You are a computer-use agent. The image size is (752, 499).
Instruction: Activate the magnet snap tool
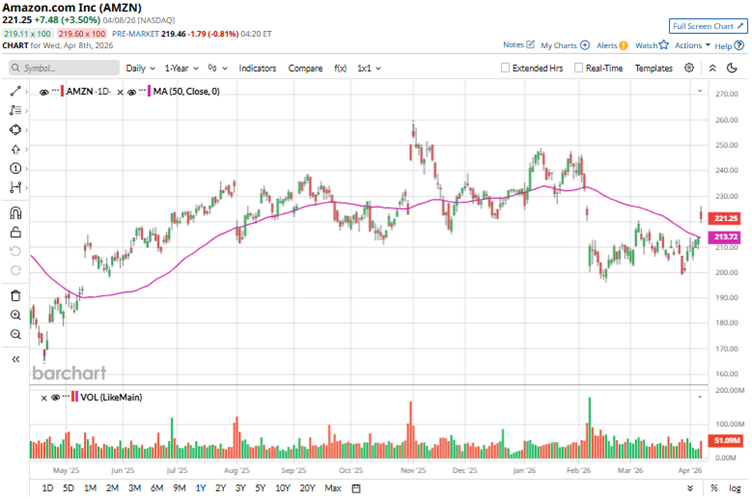(x=15, y=213)
